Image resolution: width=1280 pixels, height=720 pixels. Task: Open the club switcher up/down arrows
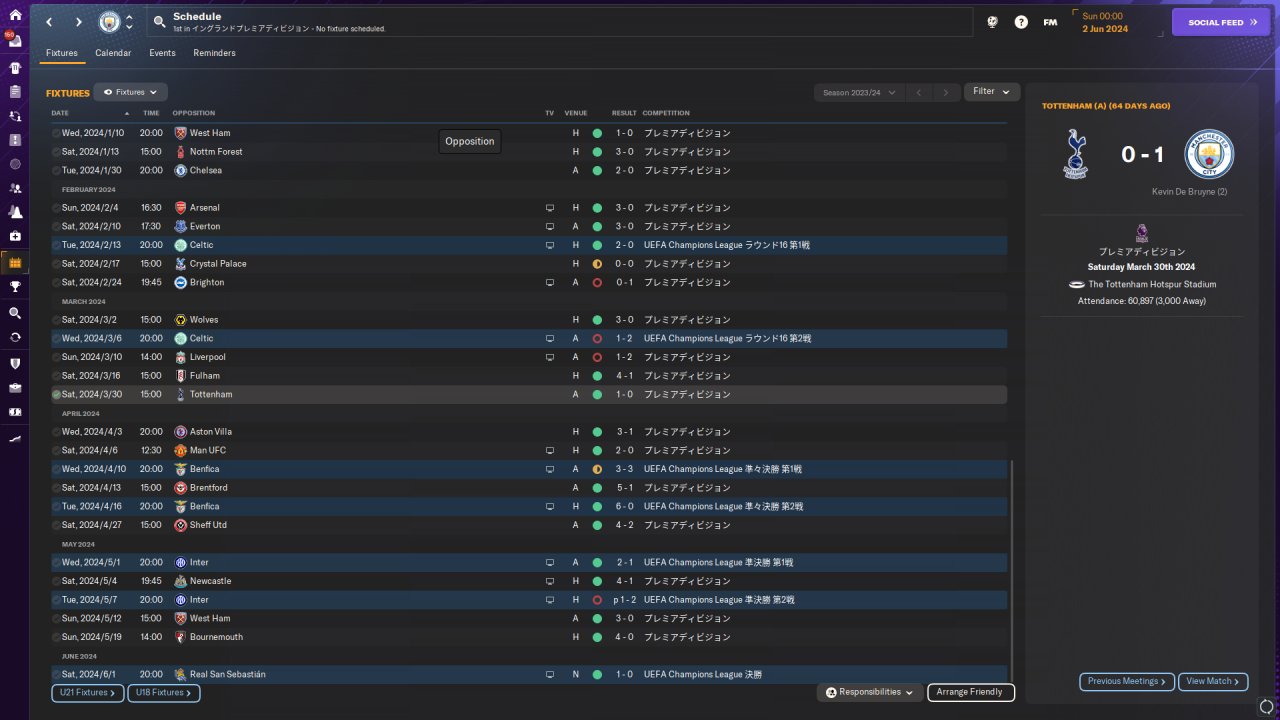(x=129, y=22)
